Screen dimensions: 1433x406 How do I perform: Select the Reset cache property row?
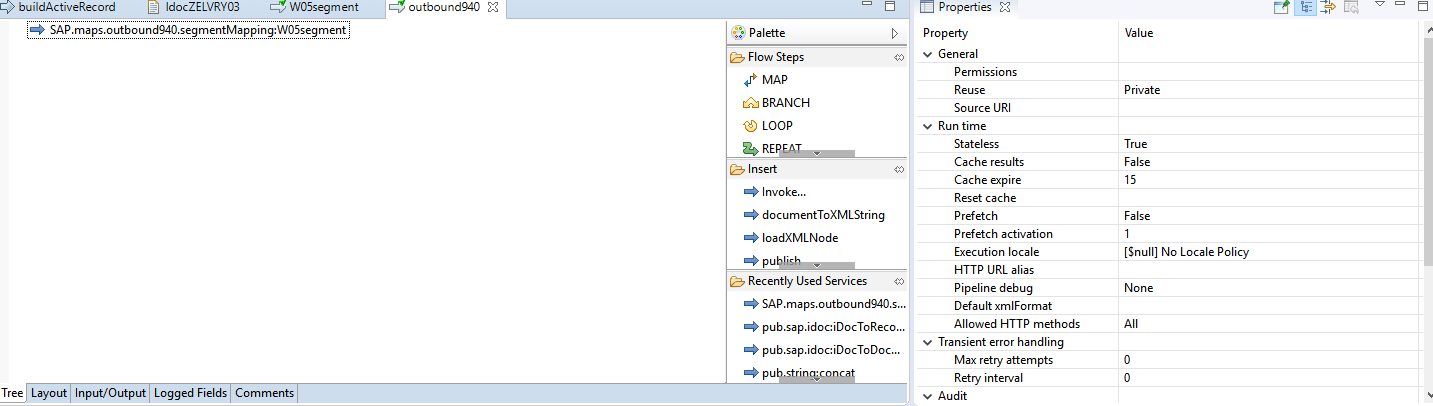[x=1169, y=198]
